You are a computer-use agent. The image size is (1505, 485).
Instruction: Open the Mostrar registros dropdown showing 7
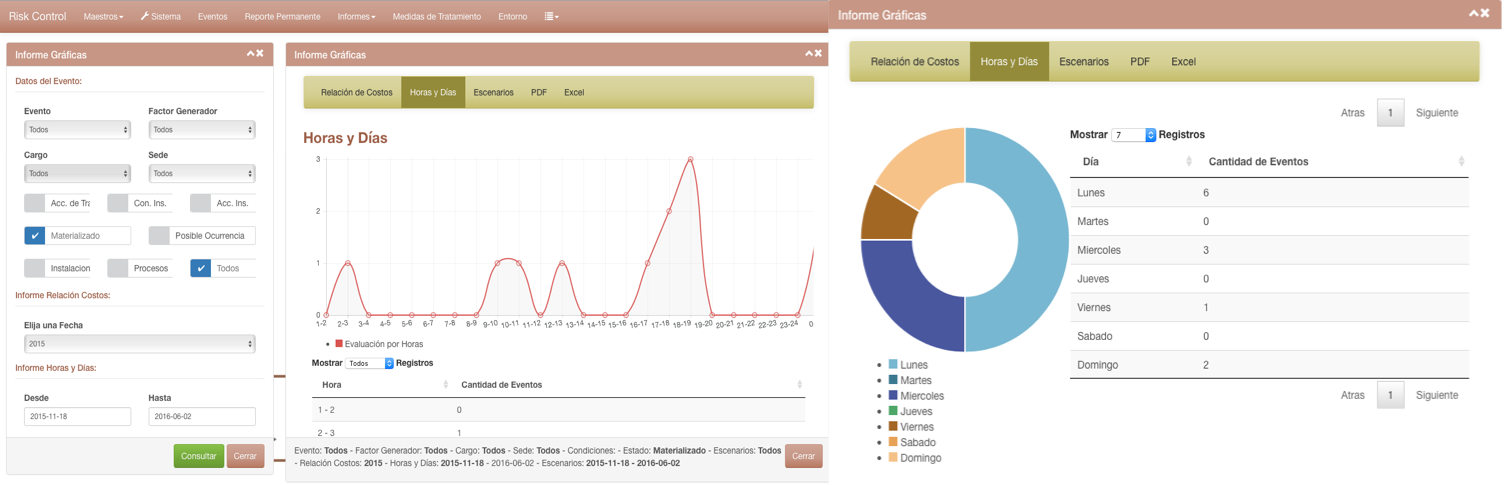(1133, 135)
